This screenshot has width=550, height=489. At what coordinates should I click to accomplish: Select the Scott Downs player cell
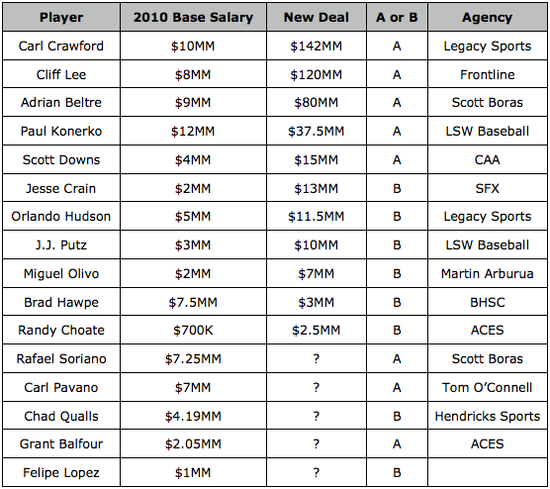(x=61, y=160)
